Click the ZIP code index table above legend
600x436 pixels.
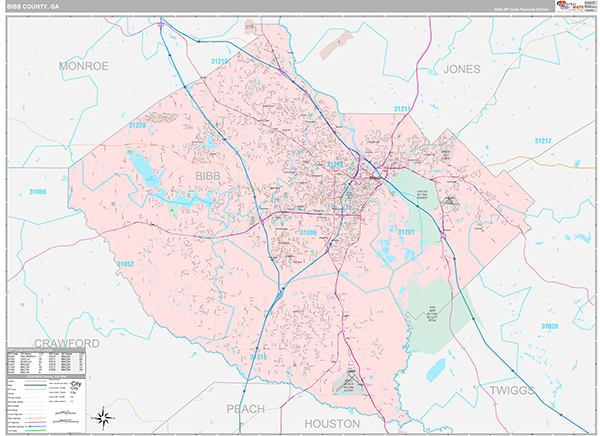coord(46,361)
